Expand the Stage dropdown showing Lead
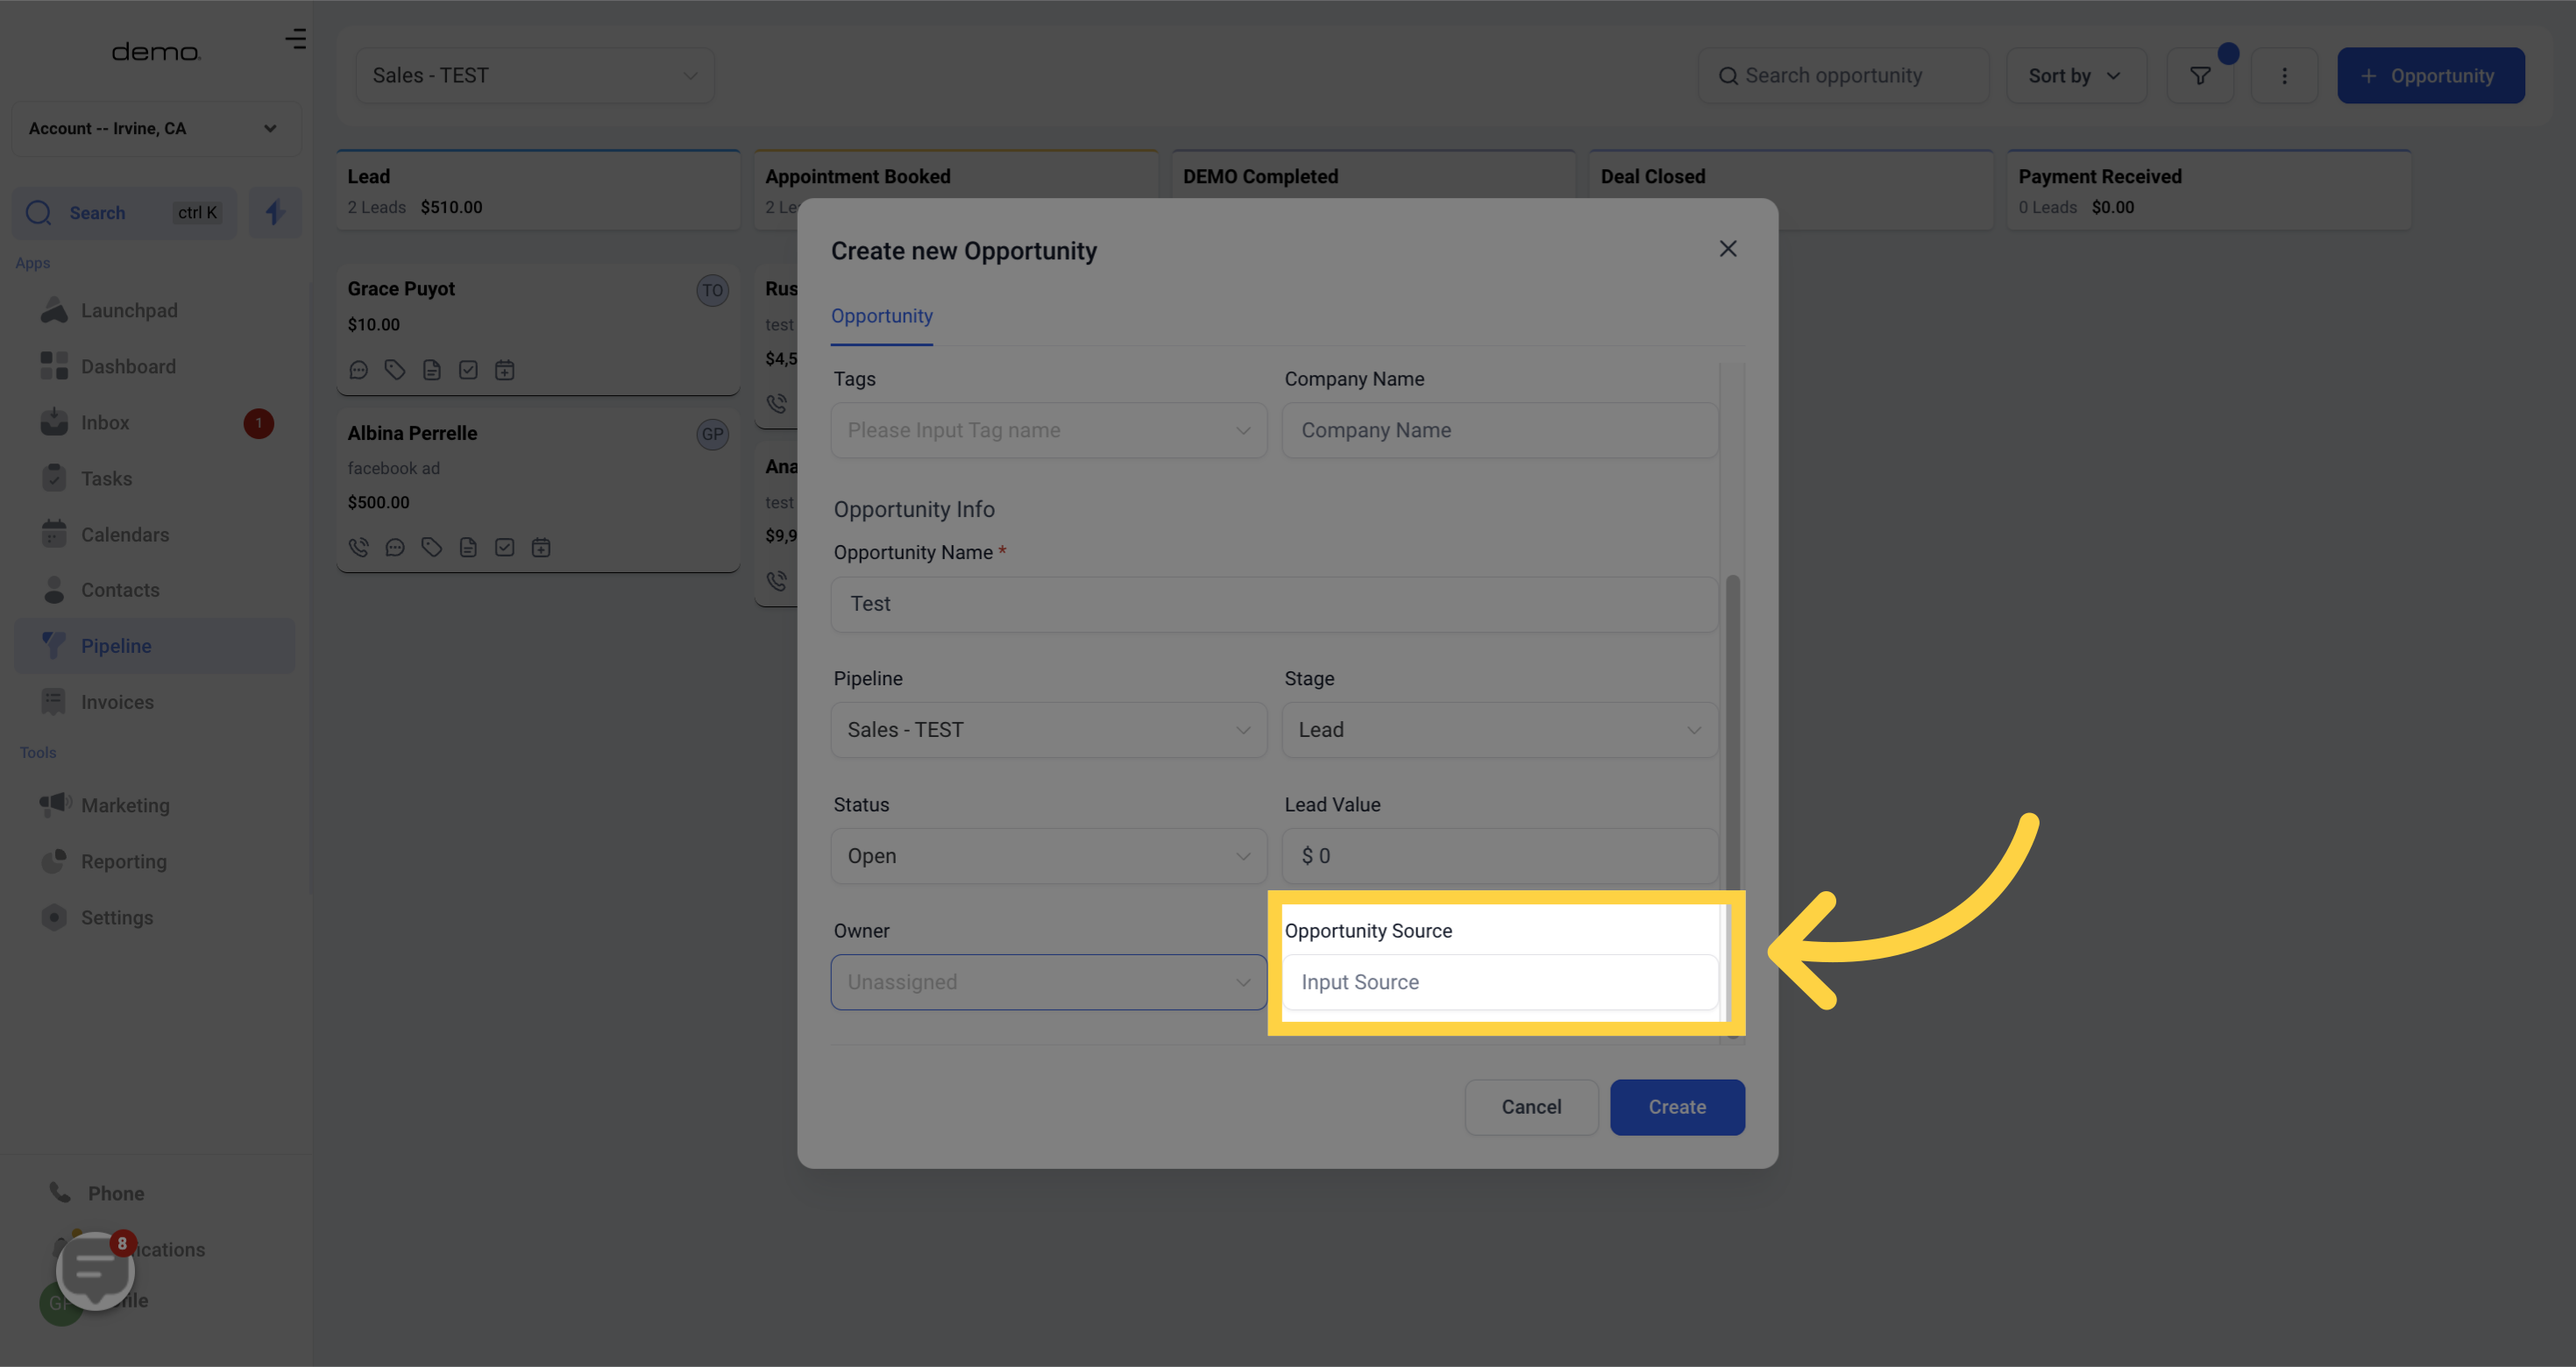Image resolution: width=2576 pixels, height=1367 pixels. point(1499,730)
